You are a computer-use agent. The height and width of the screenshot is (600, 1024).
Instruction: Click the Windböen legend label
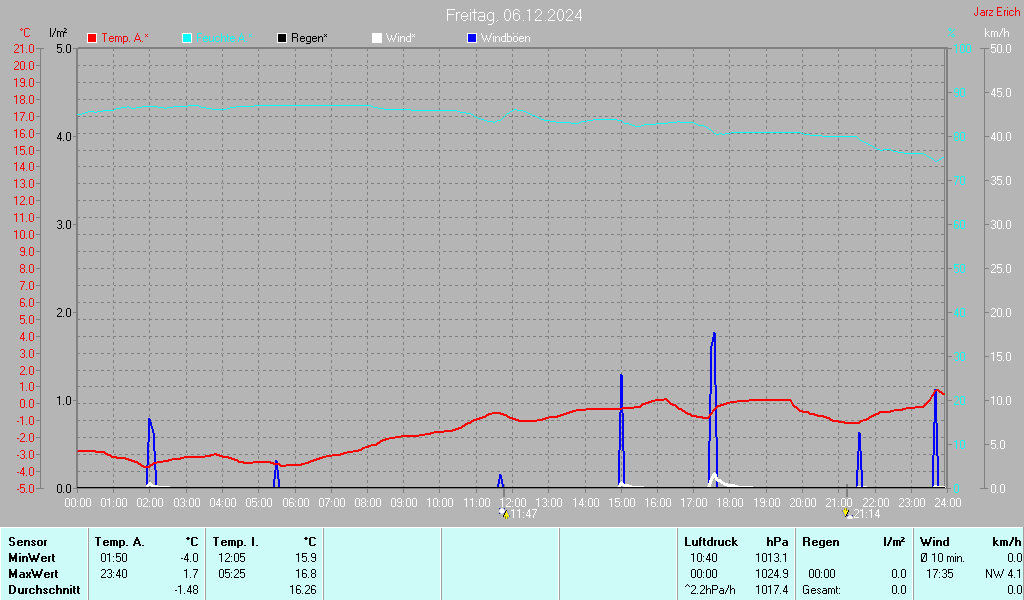click(505, 38)
